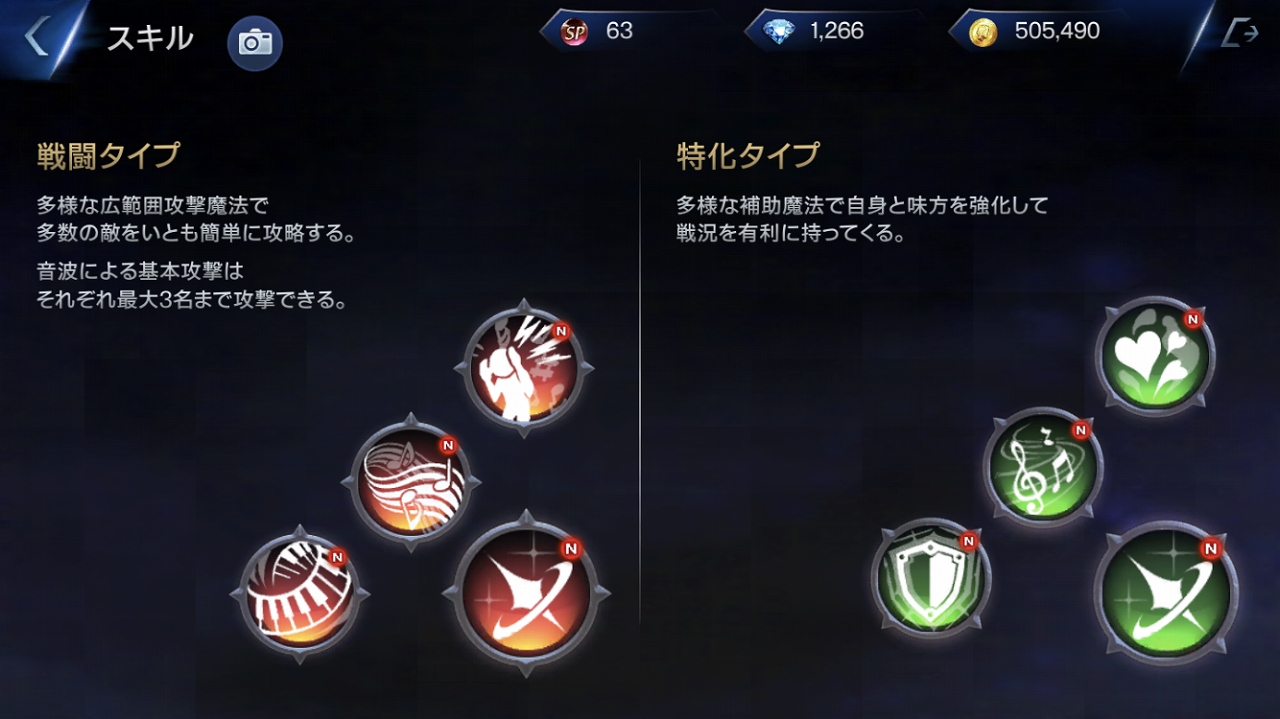Select the red piano keyboard skill icon
The image size is (1280, 719).
pos(300,593)
